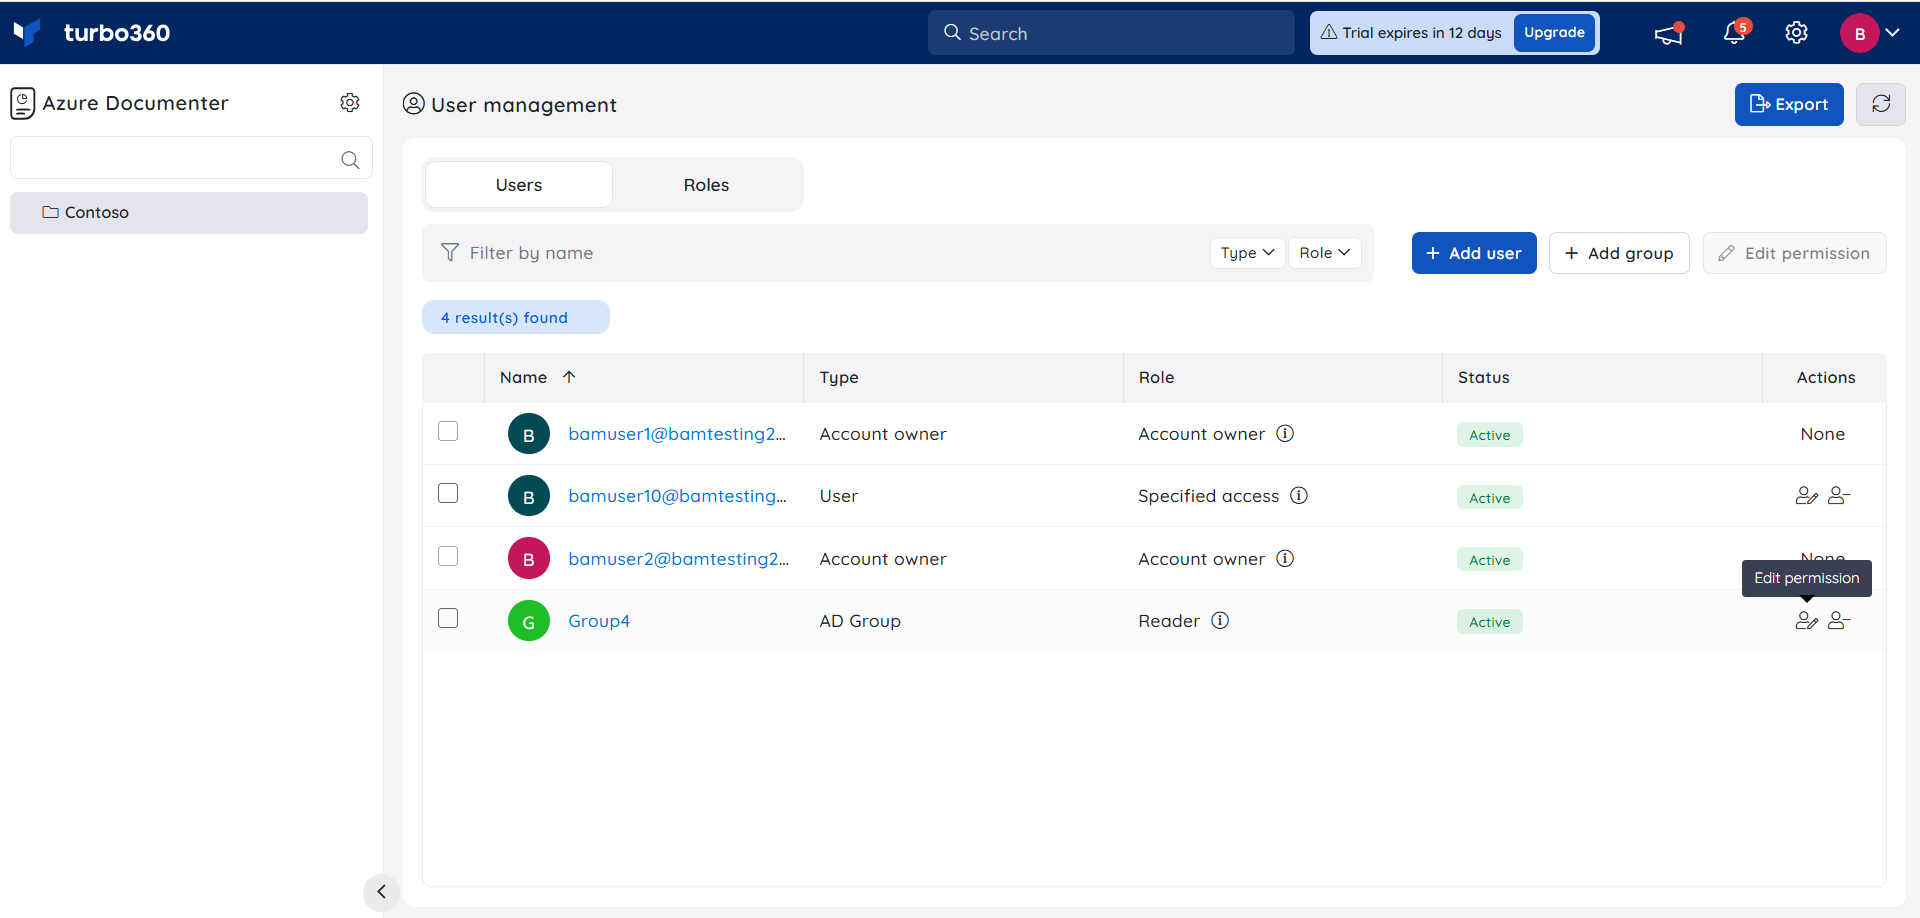Open the notifications bell
Viewport: 1920px width, 918px height.
(1735, 33)
